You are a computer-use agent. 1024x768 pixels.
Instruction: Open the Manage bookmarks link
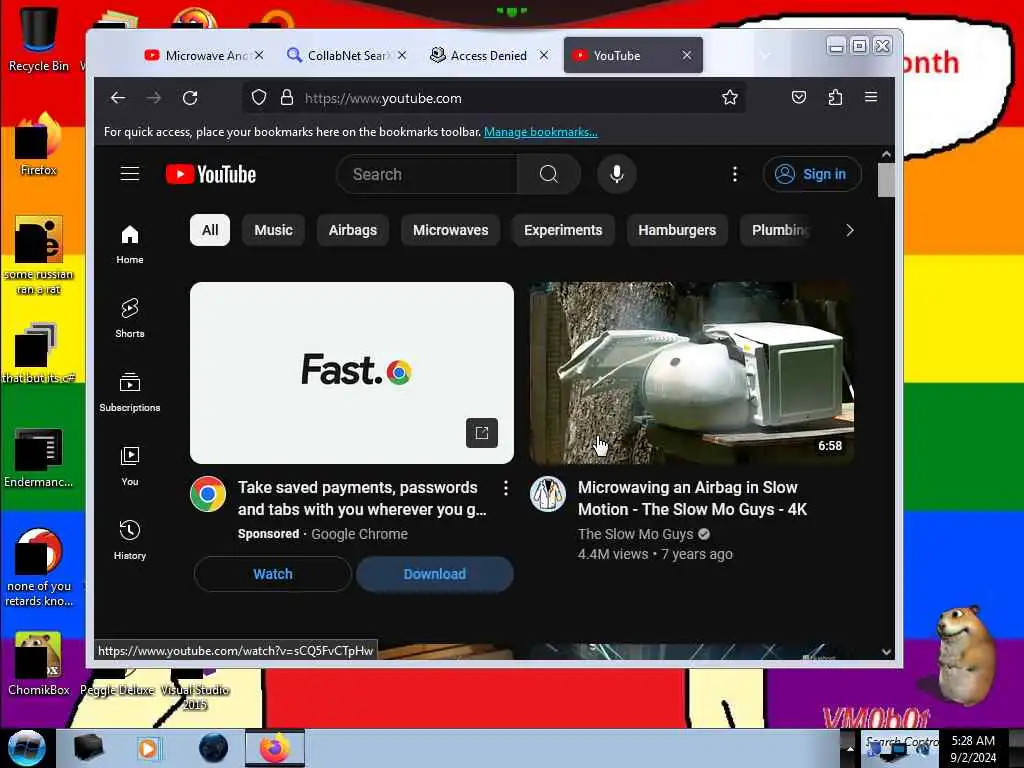(541, 132)
